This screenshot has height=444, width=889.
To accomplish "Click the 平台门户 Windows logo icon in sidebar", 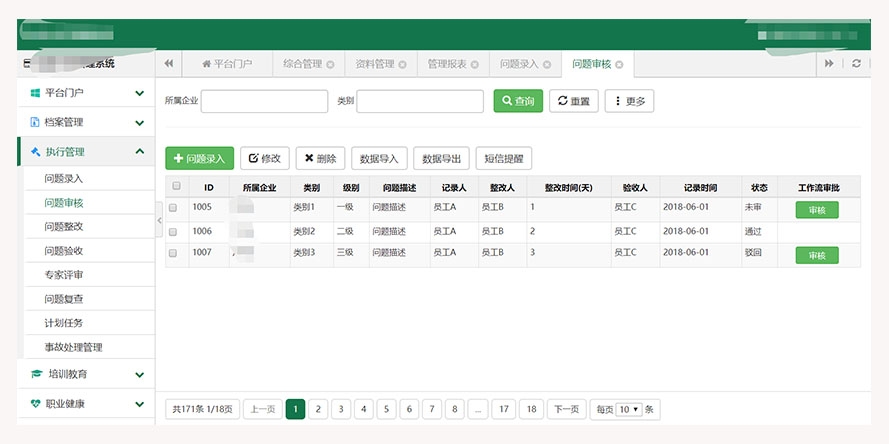I will point(35,93).
